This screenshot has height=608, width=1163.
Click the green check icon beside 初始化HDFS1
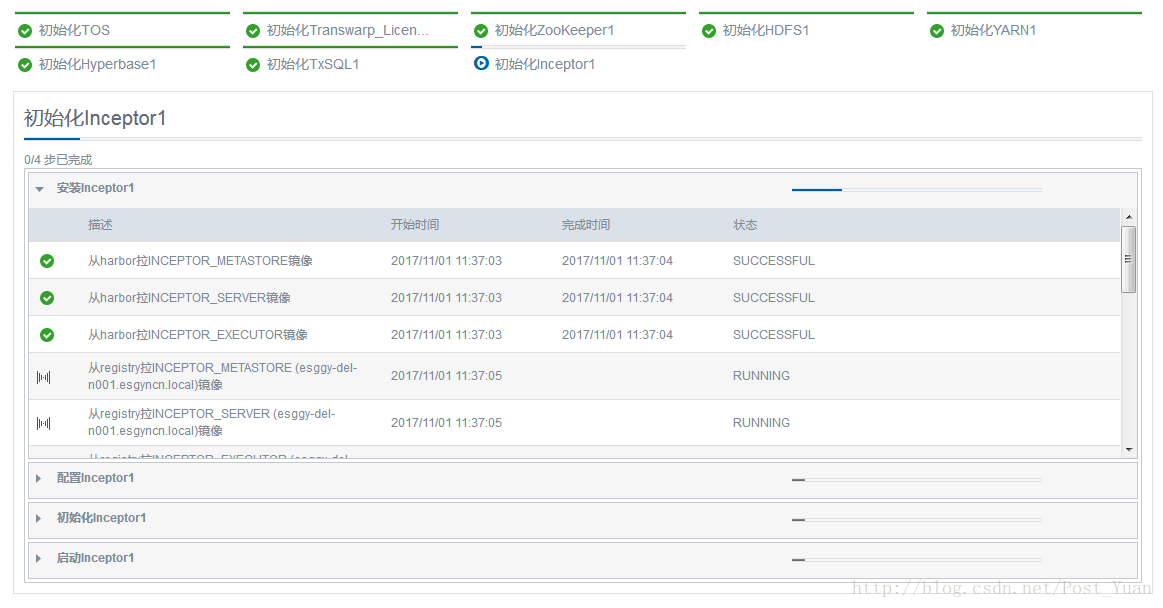click(709, 30)
